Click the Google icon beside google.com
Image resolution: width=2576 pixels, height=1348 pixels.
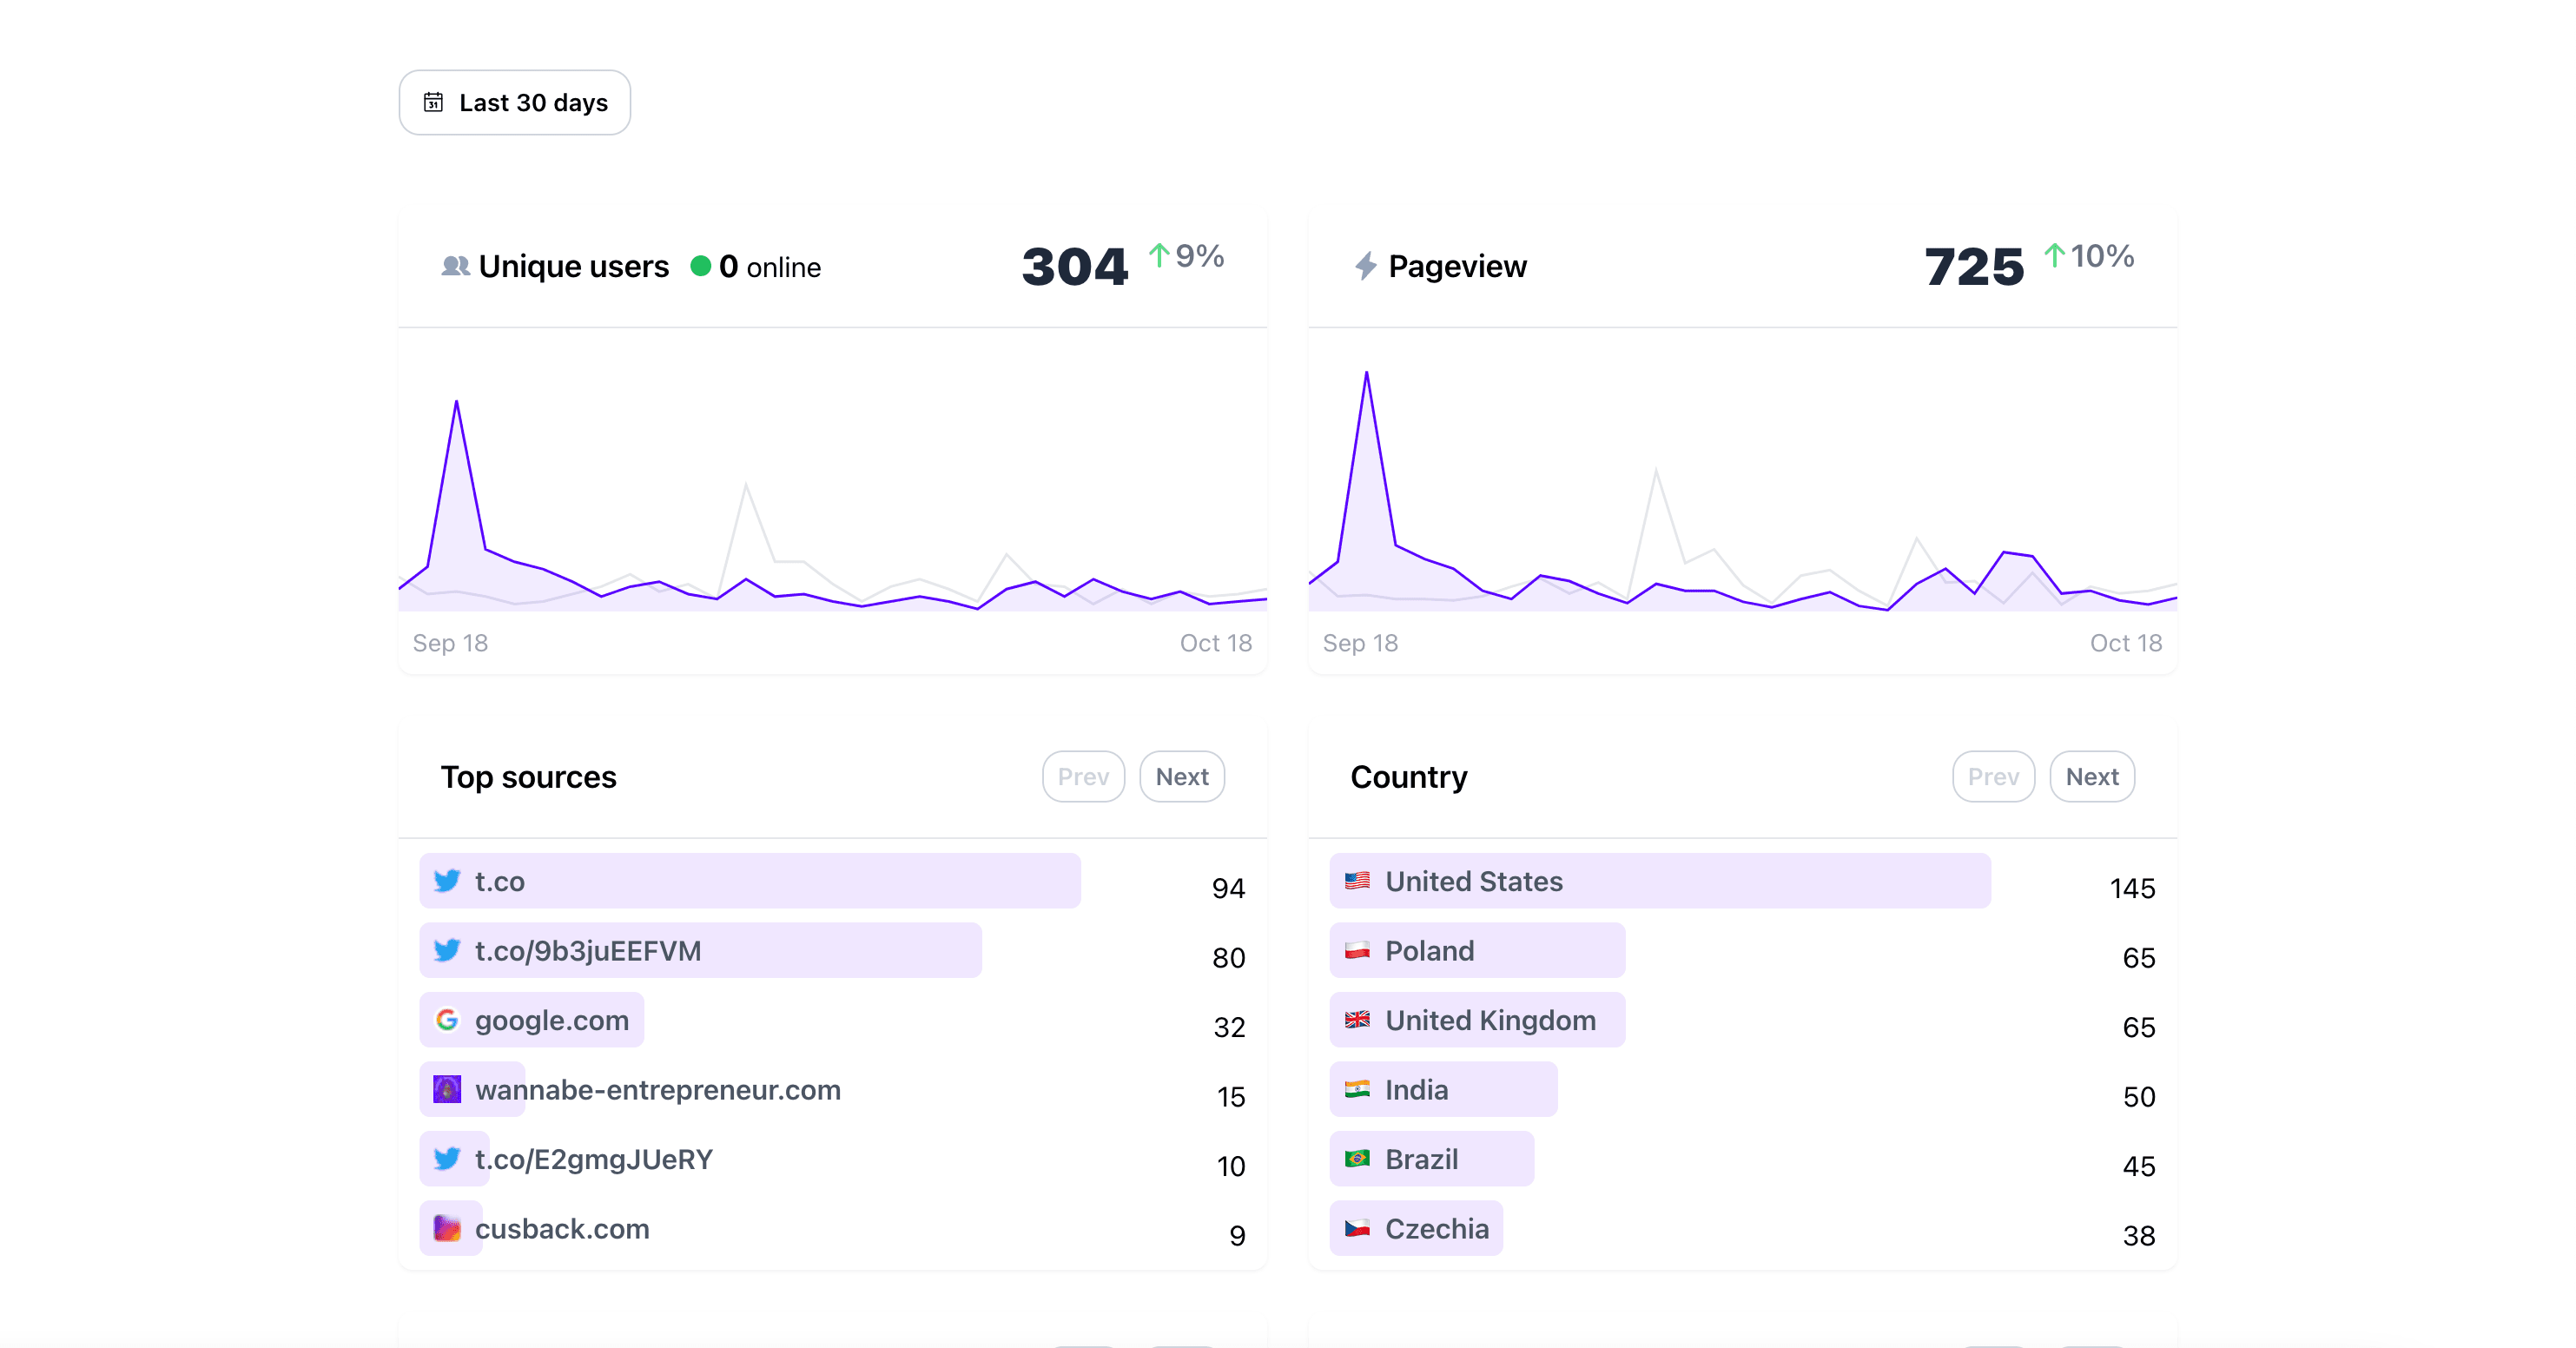[x=447, y=1020]
